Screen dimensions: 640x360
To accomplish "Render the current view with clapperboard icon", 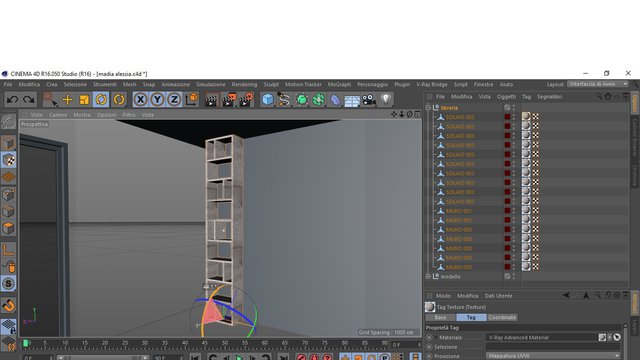I will tap(211, 99).
